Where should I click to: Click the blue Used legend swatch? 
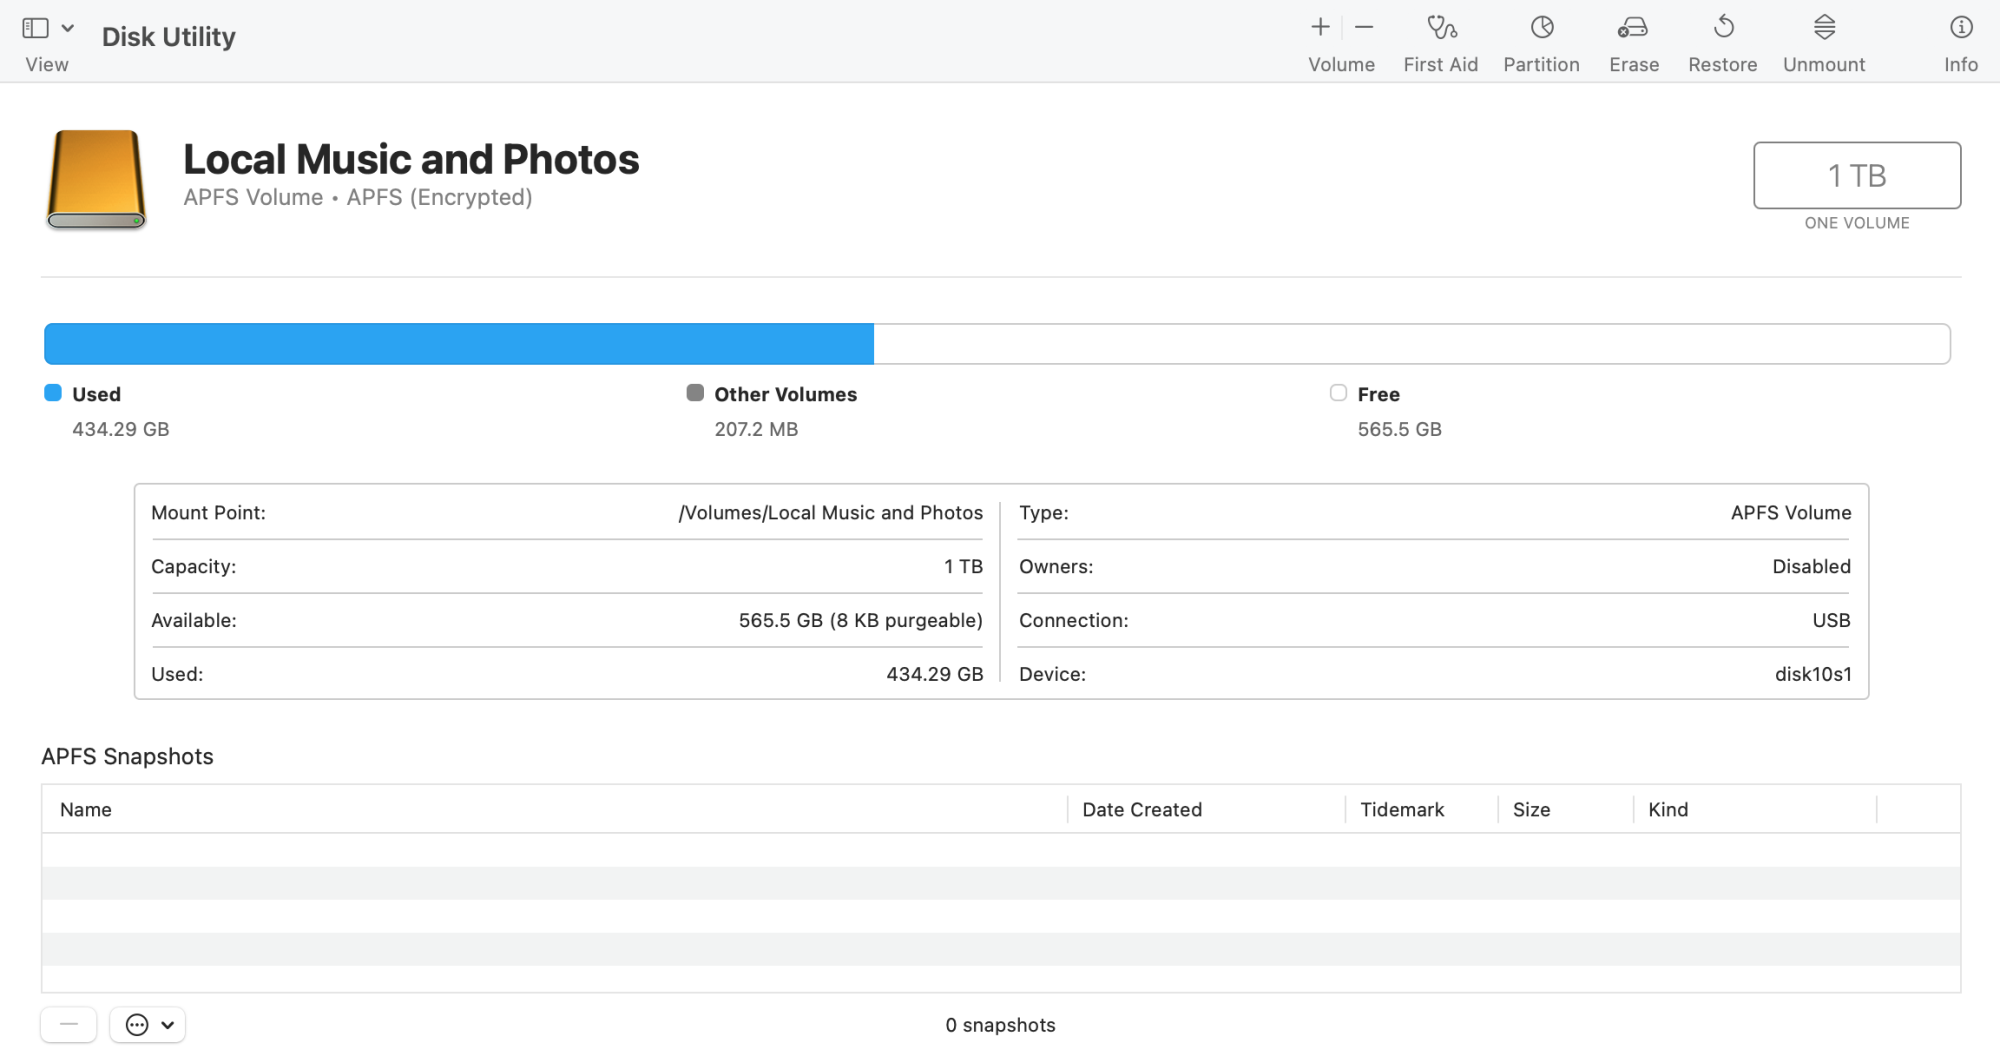[x=53, y=393]
